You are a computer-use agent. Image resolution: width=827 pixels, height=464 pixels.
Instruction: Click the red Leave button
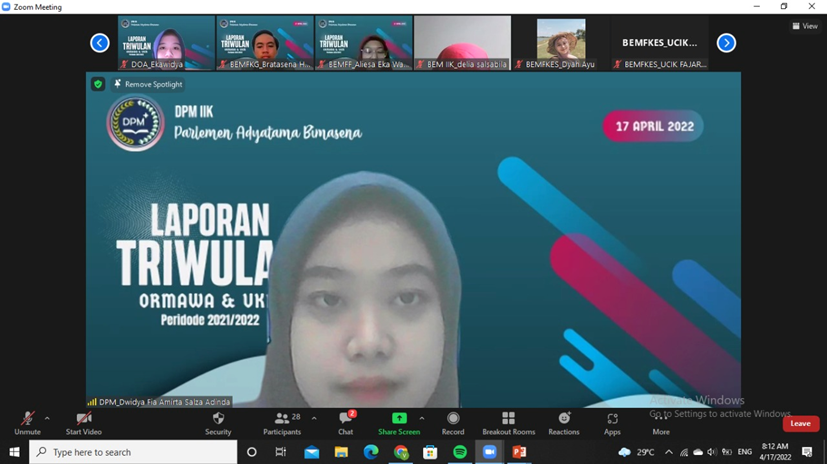click(x=800, y=423)
